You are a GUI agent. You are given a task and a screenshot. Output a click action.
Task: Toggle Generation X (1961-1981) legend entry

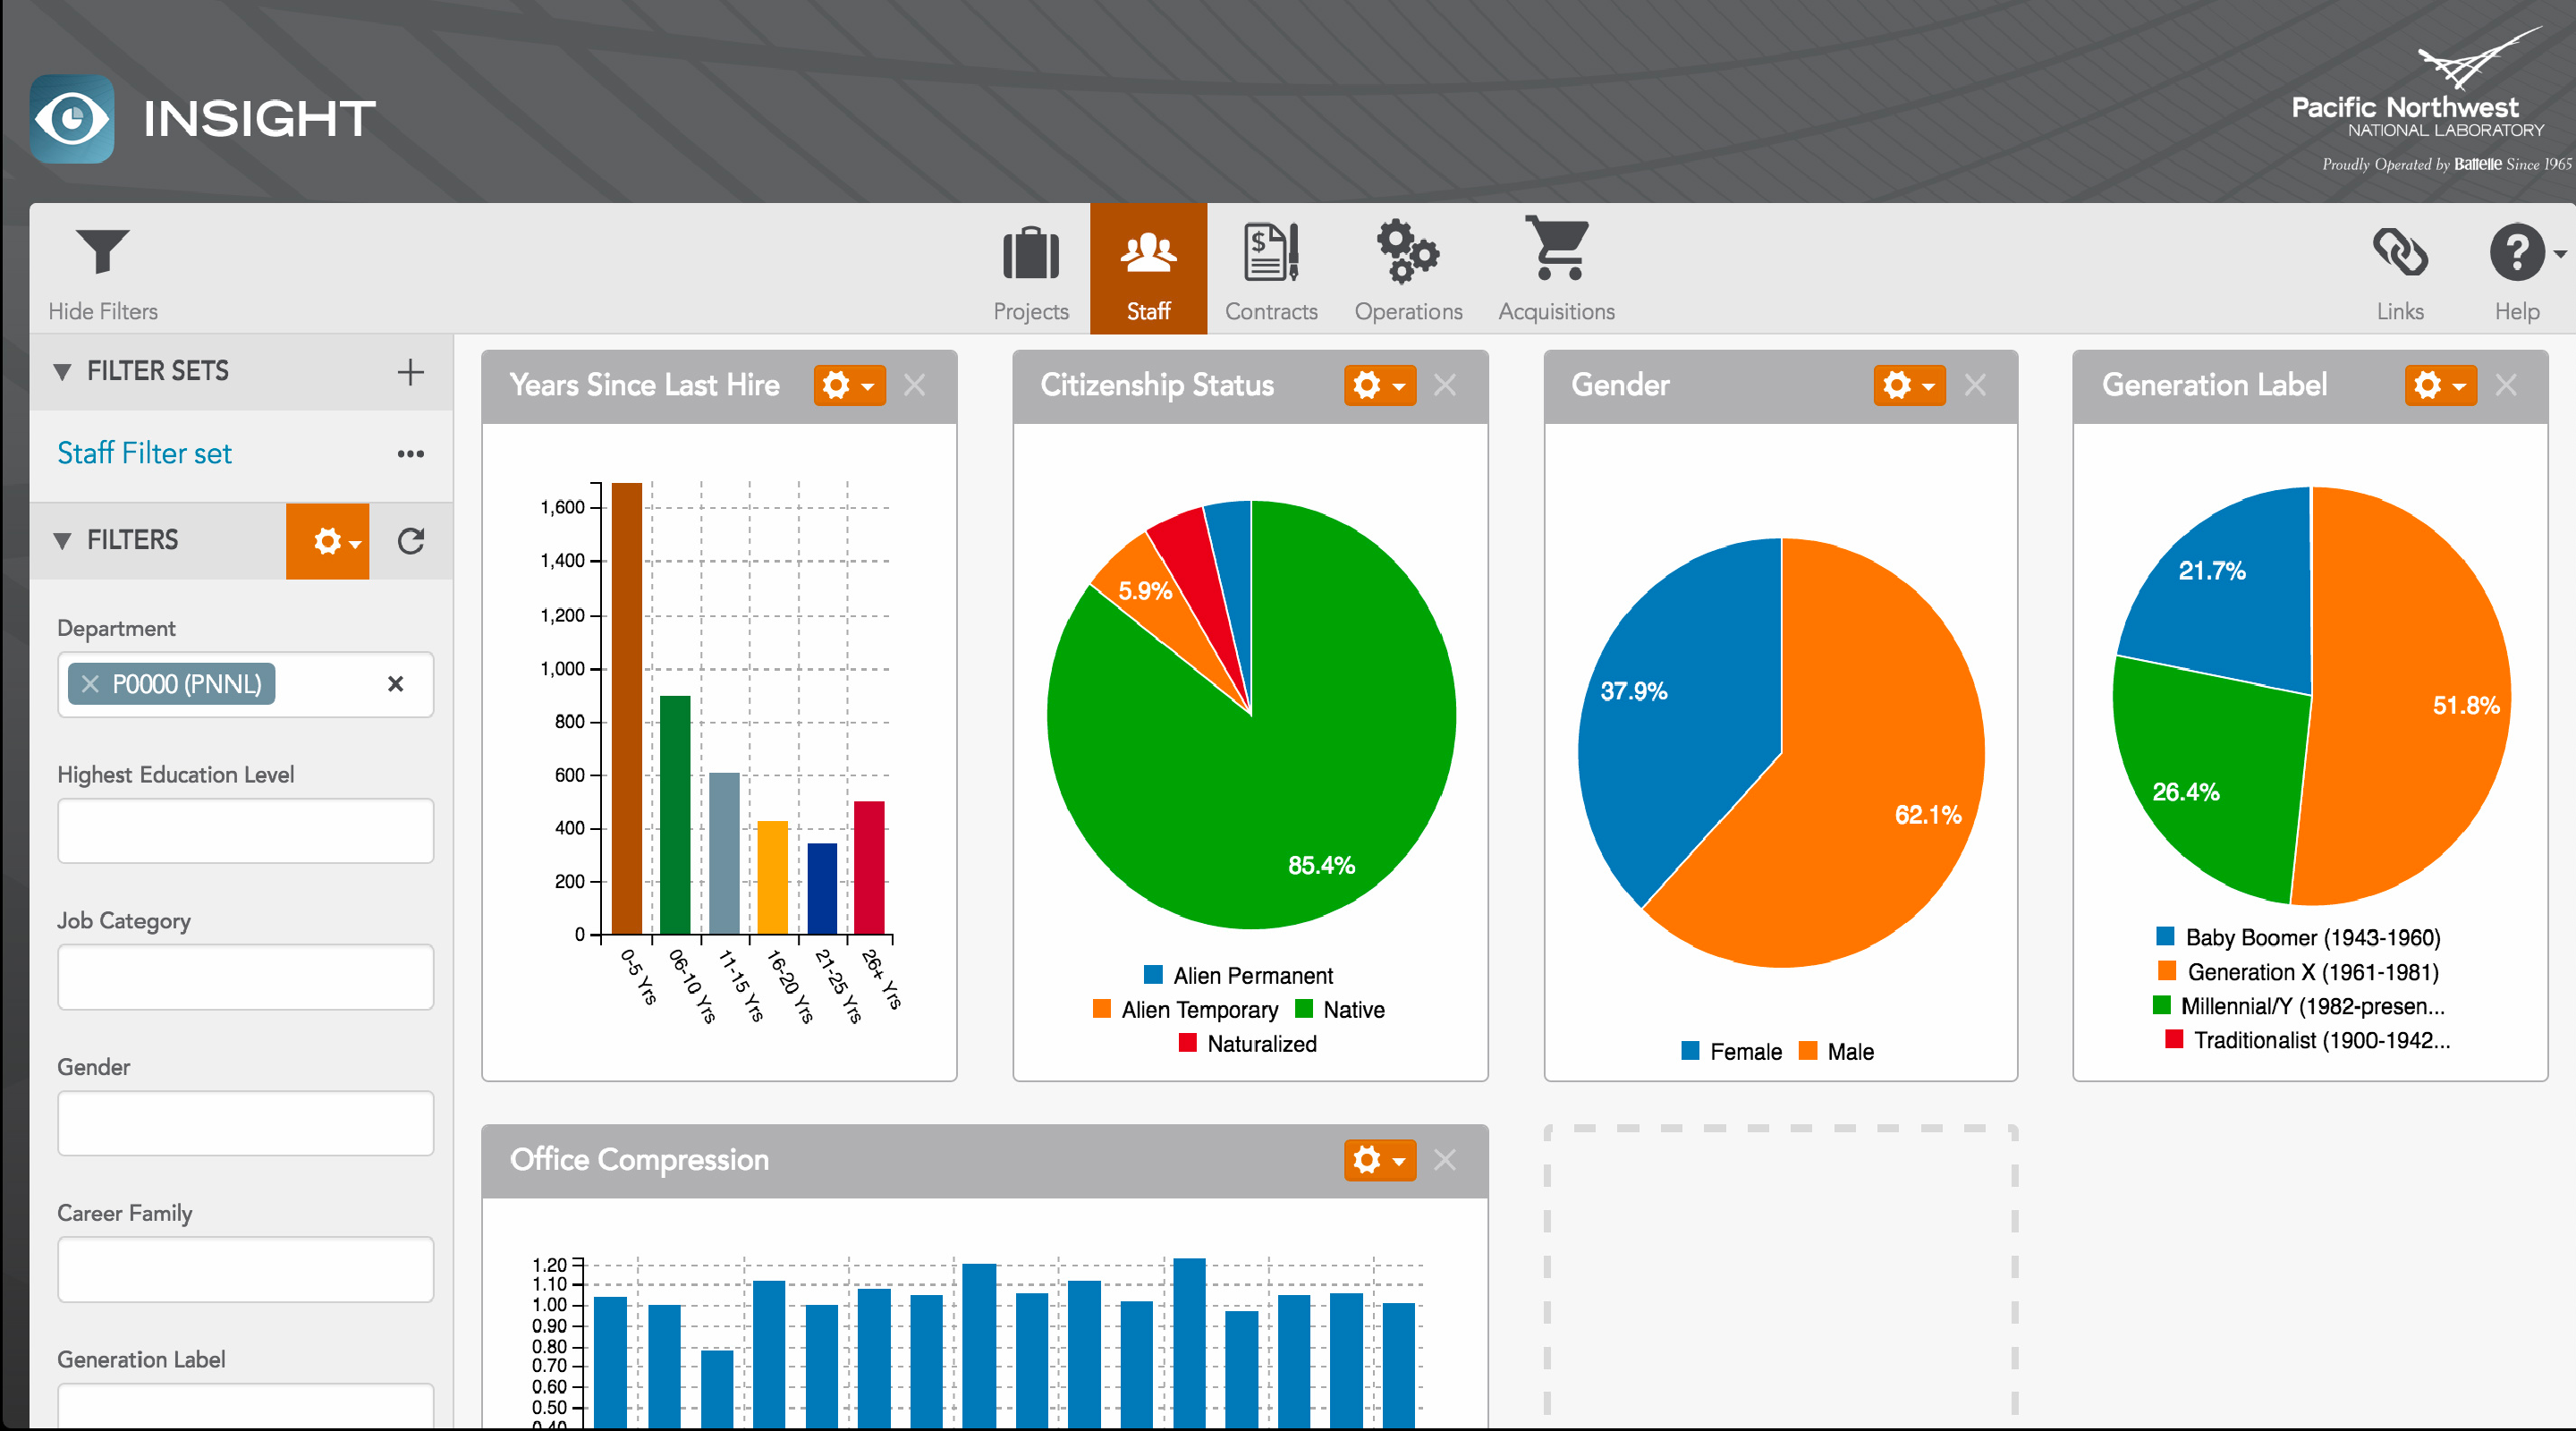(x=2298, y=971)
